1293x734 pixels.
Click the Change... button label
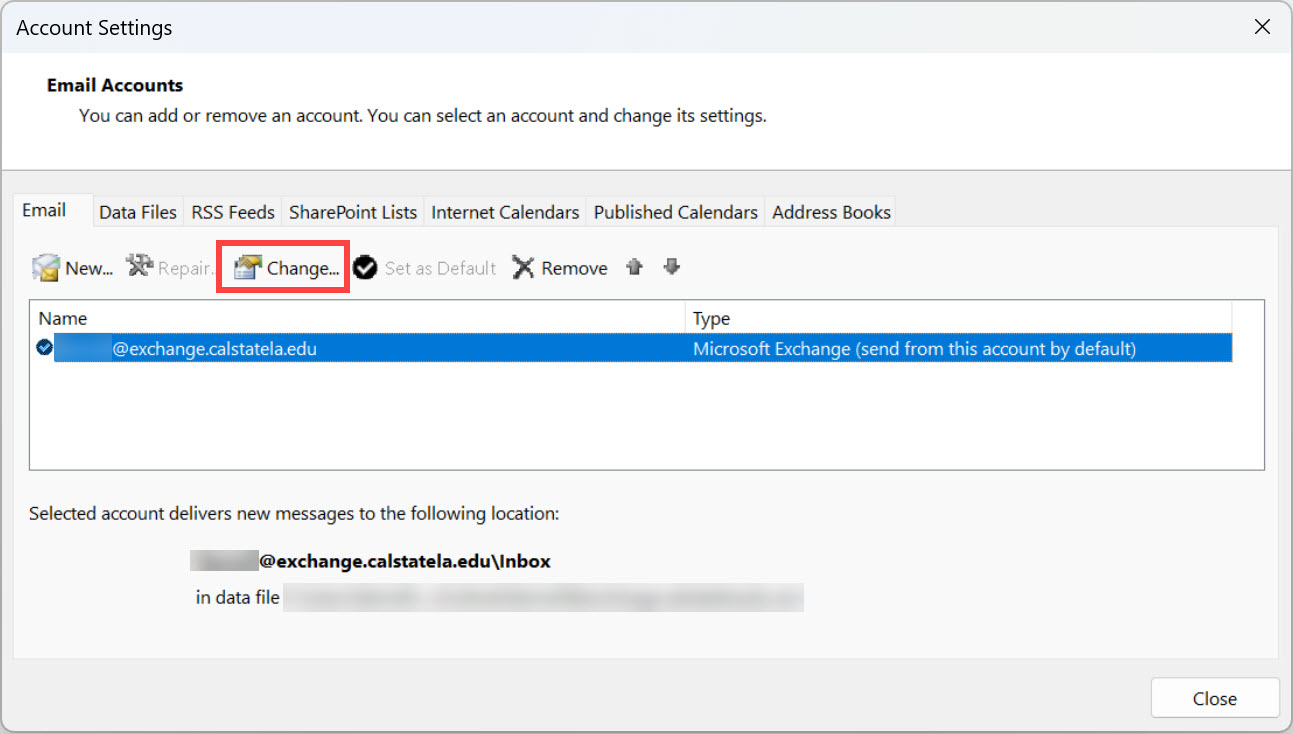click(x=301, y=267)
